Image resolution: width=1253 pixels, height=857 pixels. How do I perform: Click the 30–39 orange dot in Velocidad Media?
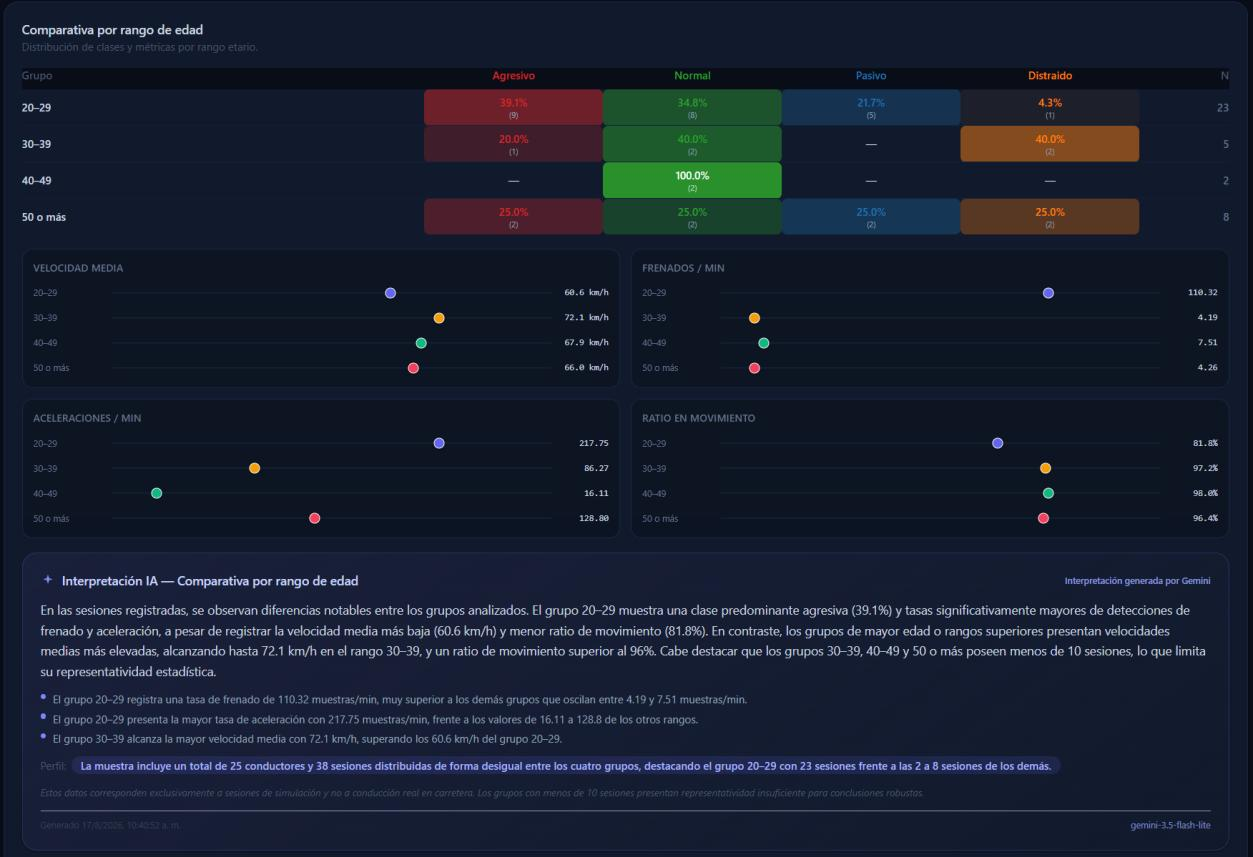439,318
